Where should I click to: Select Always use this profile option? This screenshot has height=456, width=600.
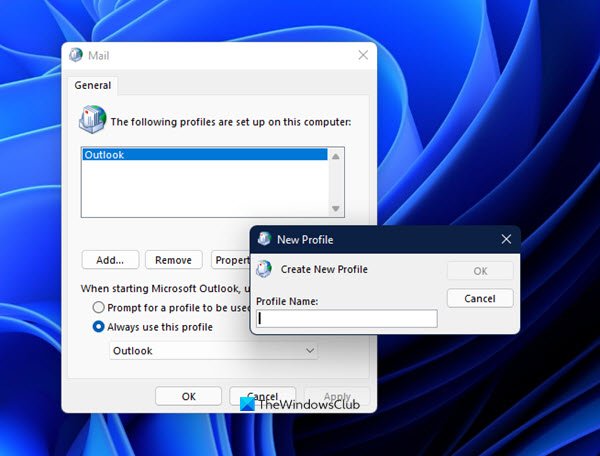[98, 327]
